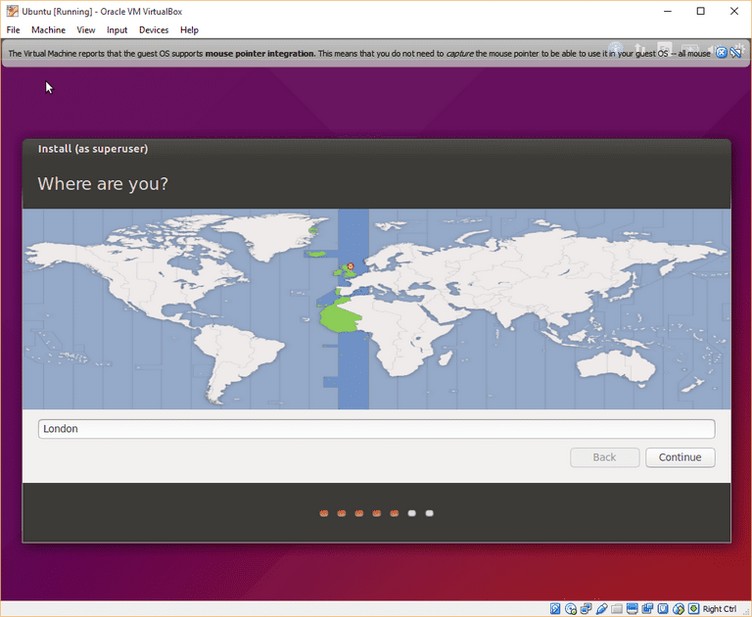Click the green Iceland region on map

[x=317, y=254]
